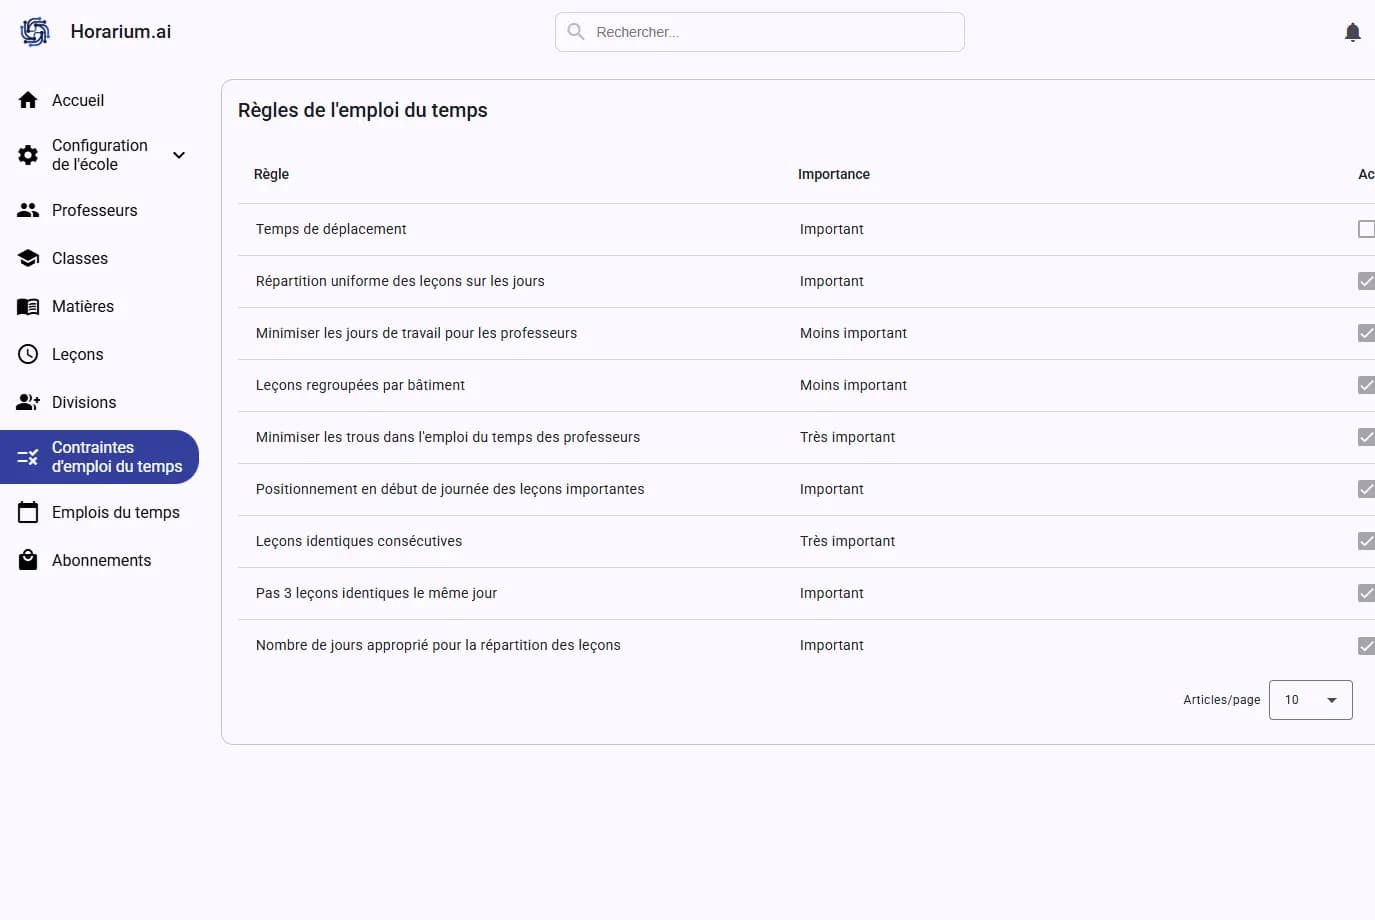The image size is (1375, 920).
Task: Sort by Importance column header
Action: [833, 174]
